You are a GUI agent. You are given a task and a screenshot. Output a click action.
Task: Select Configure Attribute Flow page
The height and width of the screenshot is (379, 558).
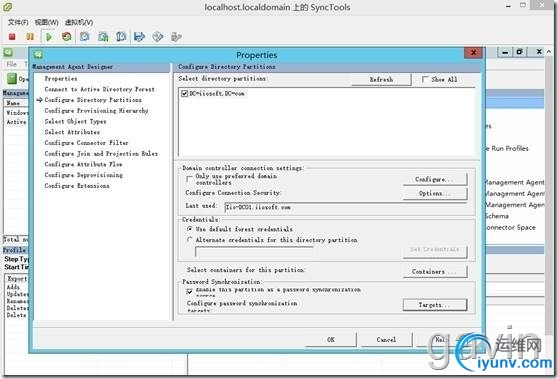[x=84, y=164]
